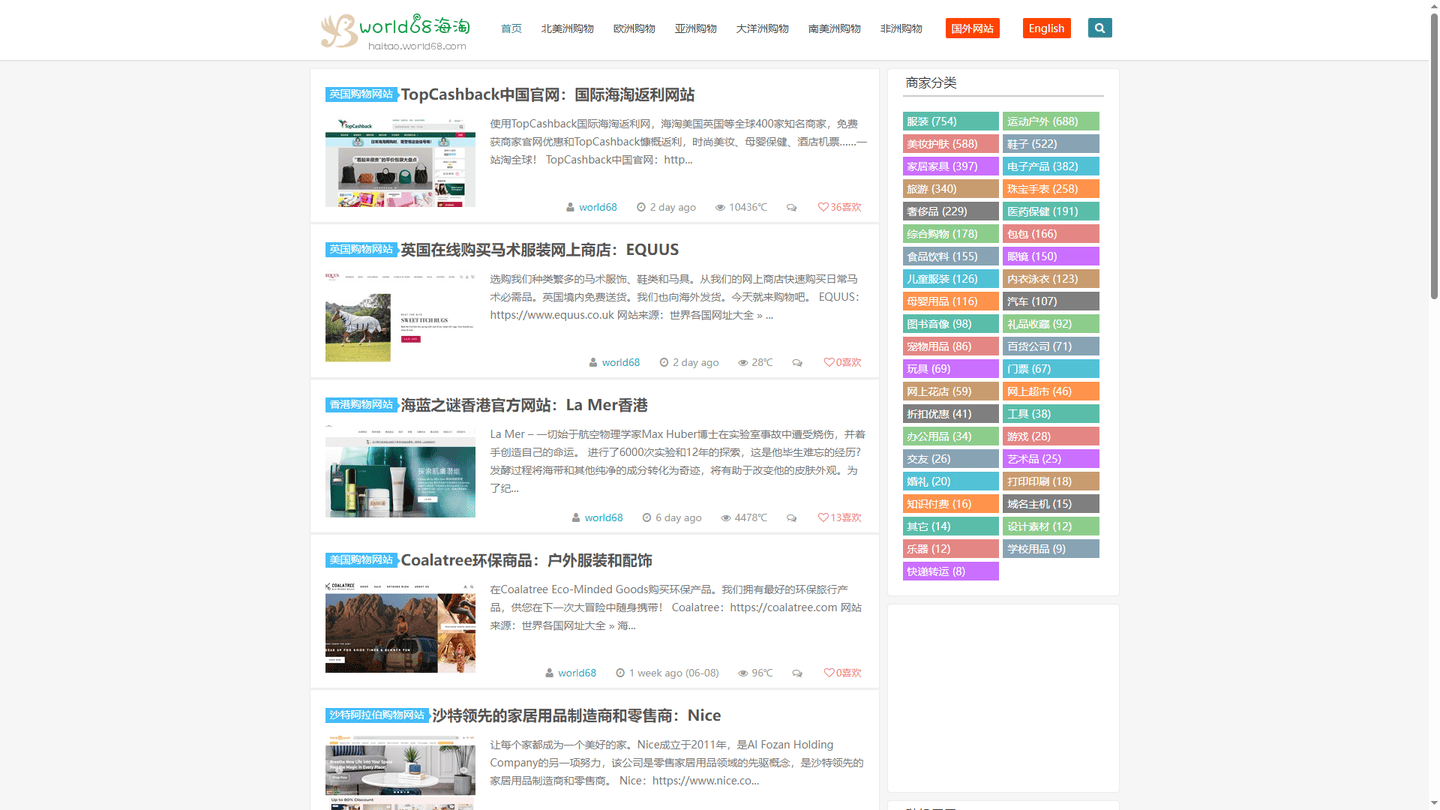The height and width of the screenshot is (810, 1440).
Task: Click comment icon on EQUUS post
Action: [x=797, y=363]
